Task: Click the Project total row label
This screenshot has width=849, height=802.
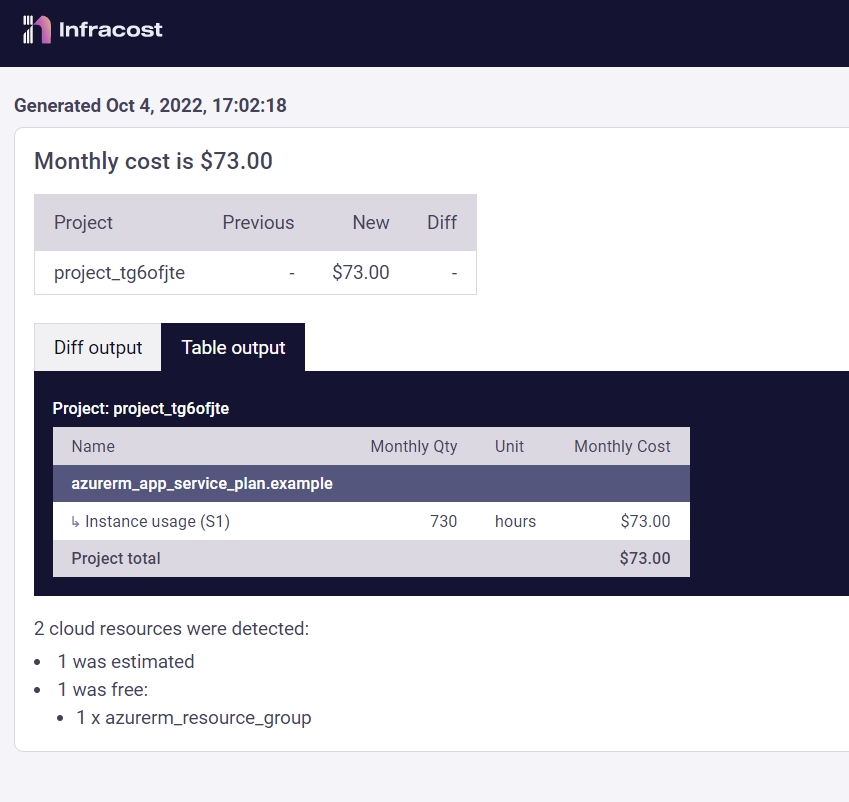Action: pos(116,559)
